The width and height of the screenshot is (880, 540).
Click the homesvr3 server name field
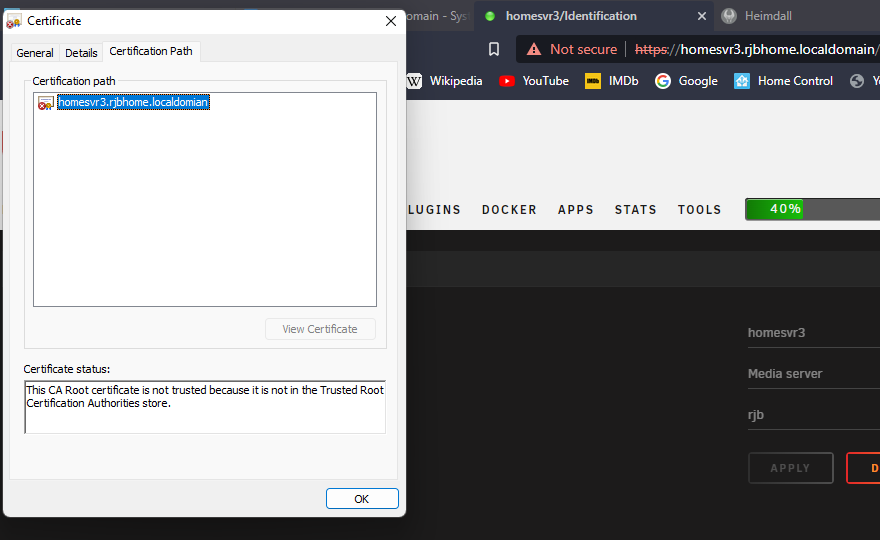(814, 333)
